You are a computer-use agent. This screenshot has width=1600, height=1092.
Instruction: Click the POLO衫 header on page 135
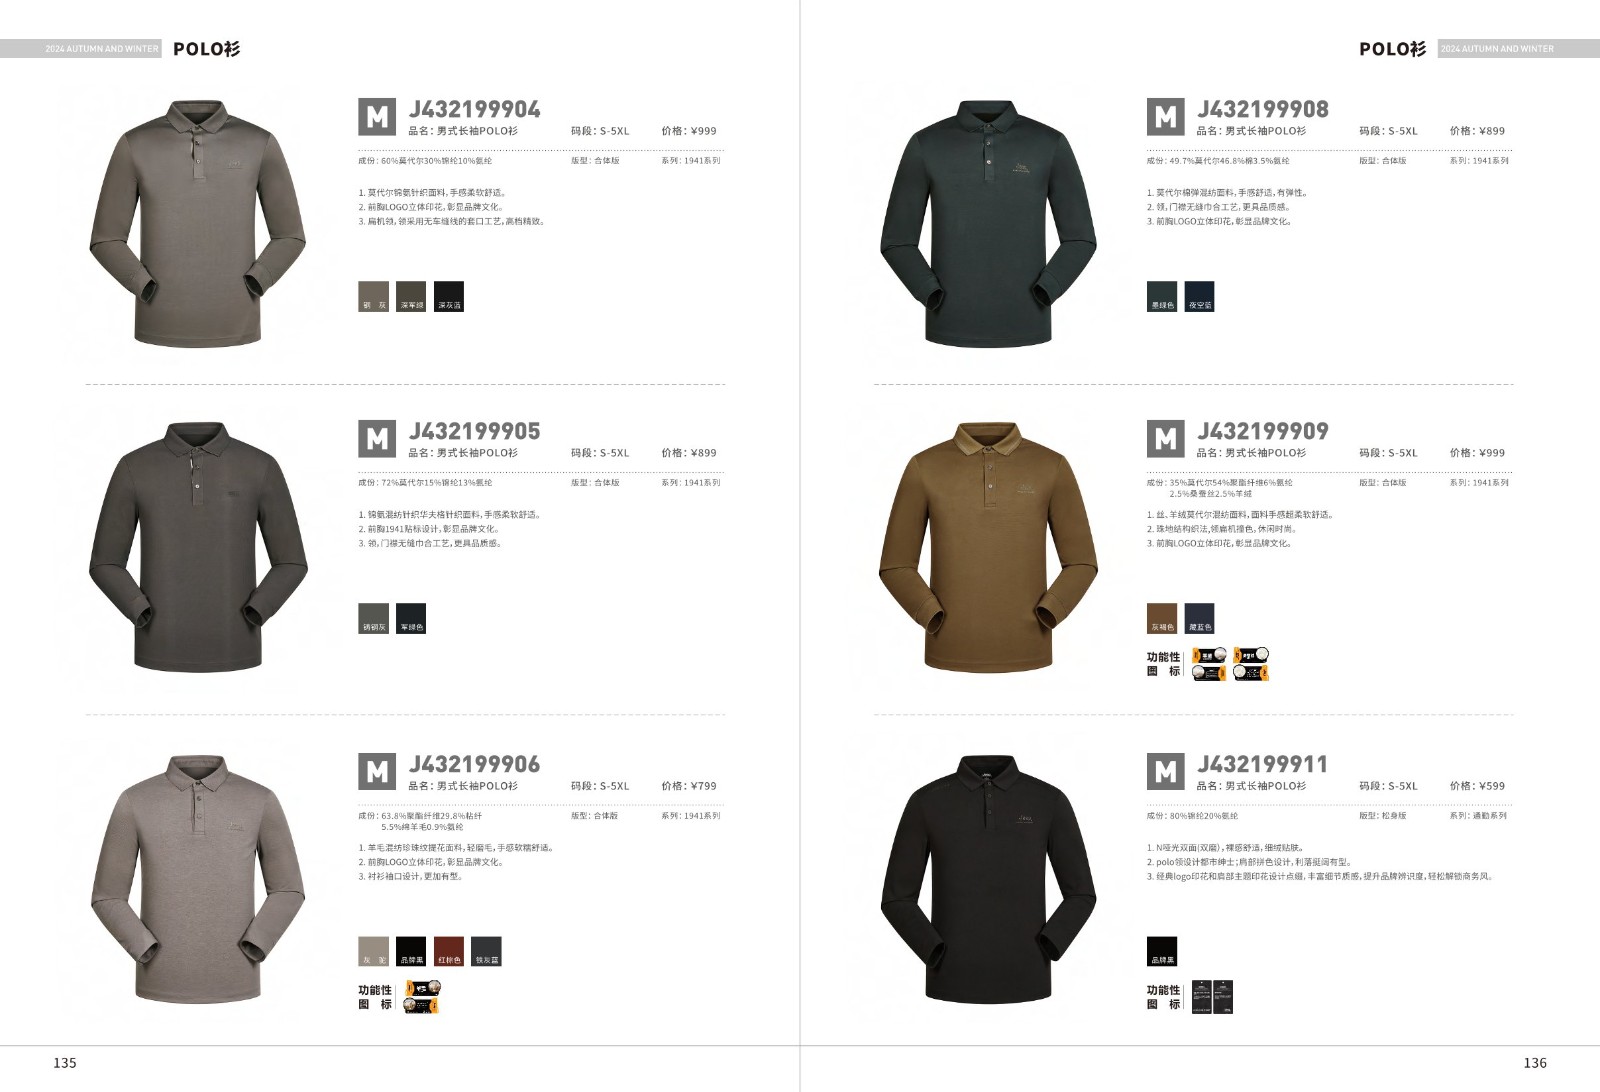pos(206,49)
